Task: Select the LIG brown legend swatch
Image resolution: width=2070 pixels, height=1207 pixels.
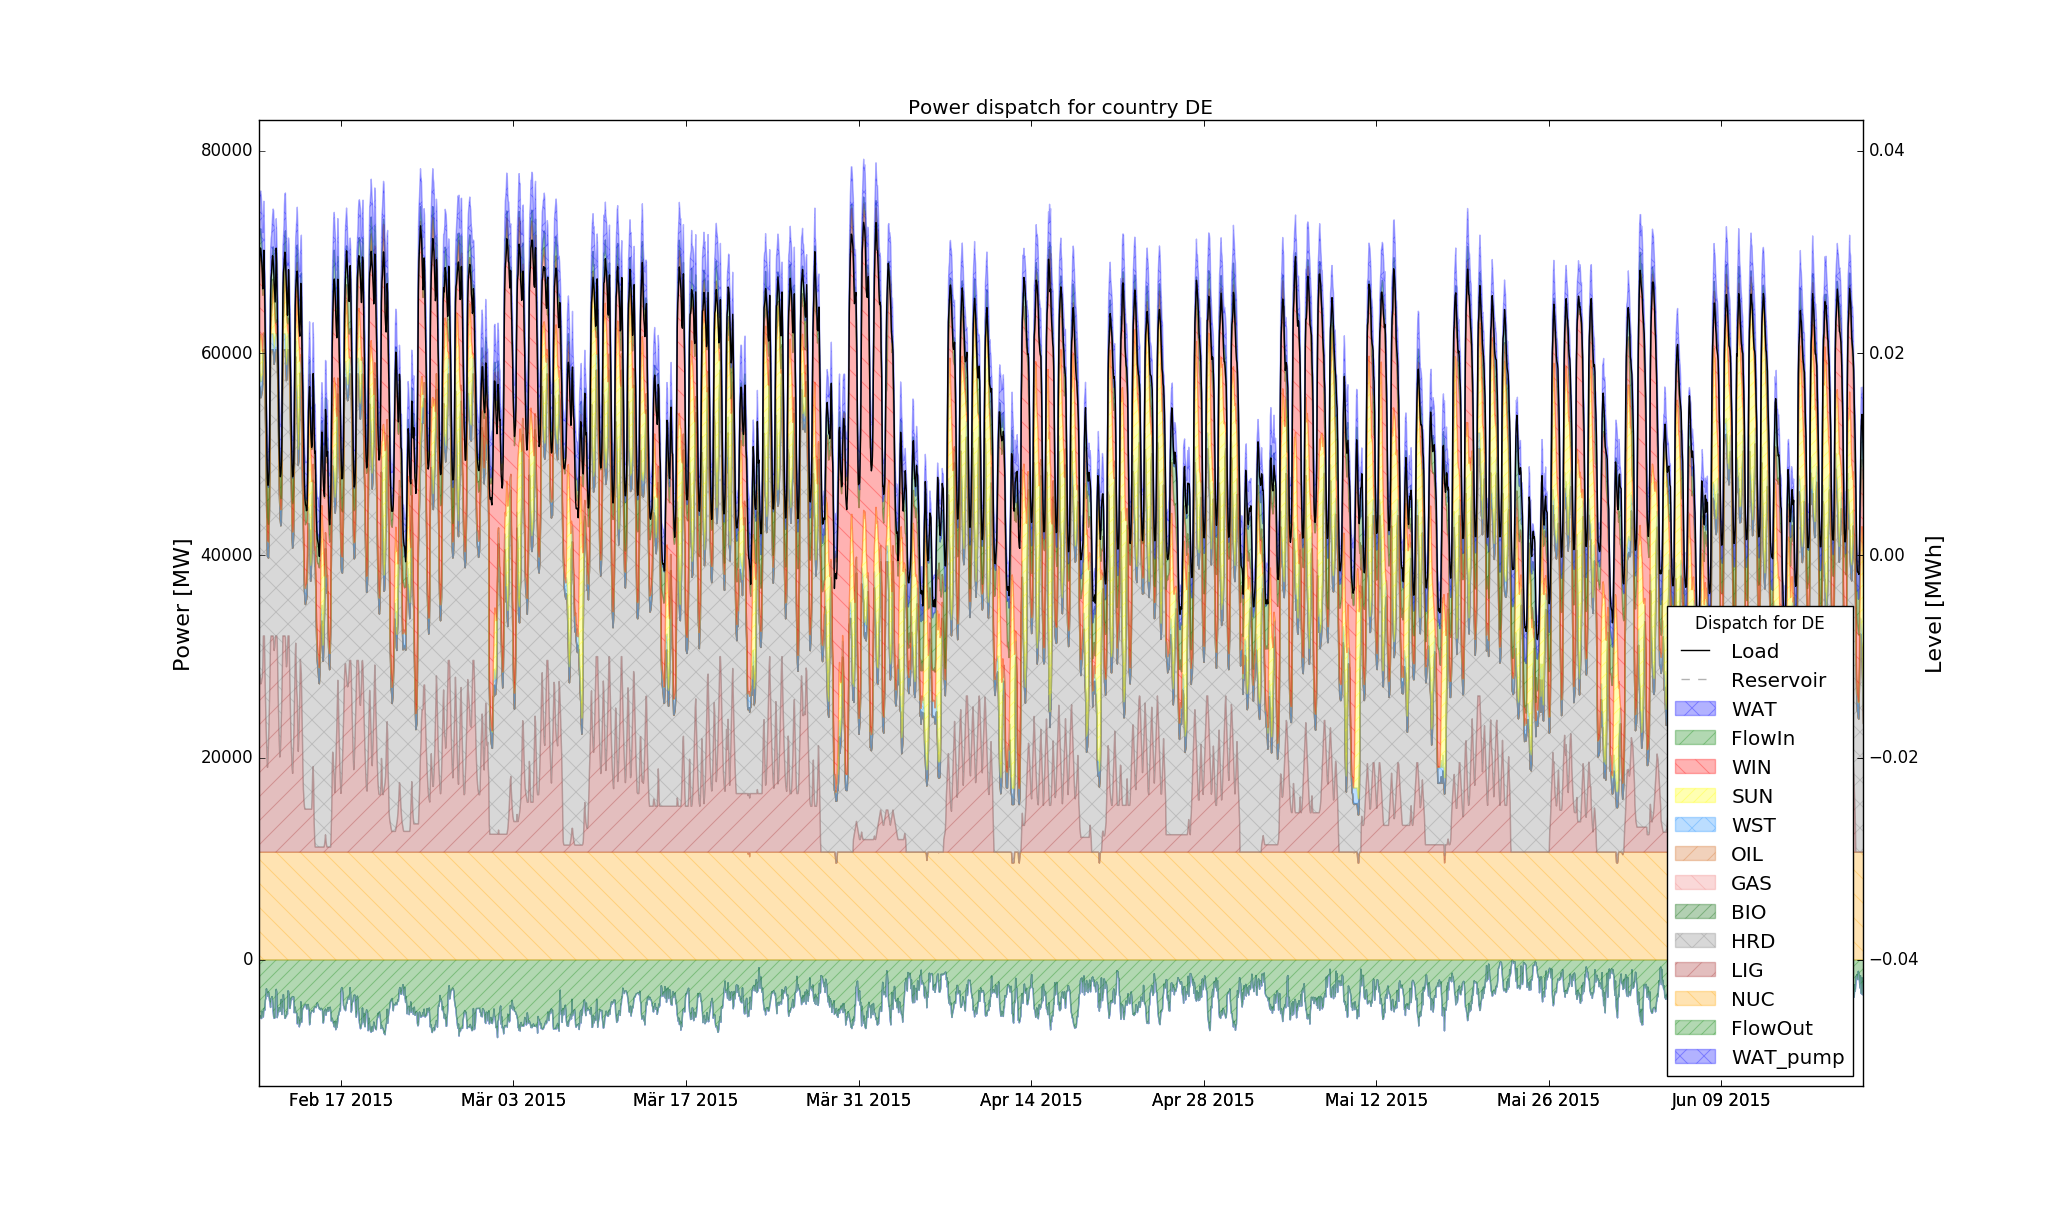Action: point(1697,970)
